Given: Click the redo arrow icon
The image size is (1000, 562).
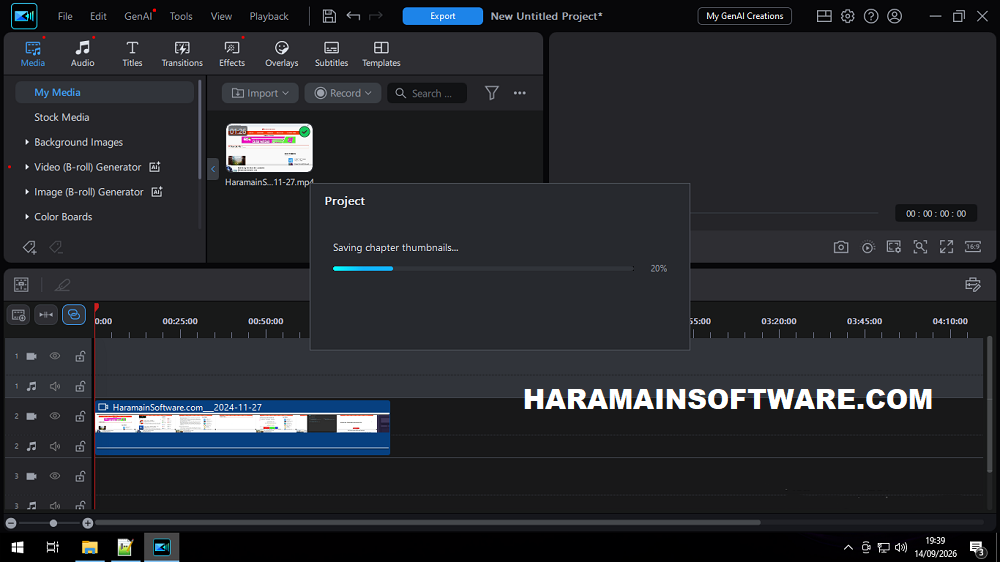Looking at the screenshot, I should [x=376, y=16].
